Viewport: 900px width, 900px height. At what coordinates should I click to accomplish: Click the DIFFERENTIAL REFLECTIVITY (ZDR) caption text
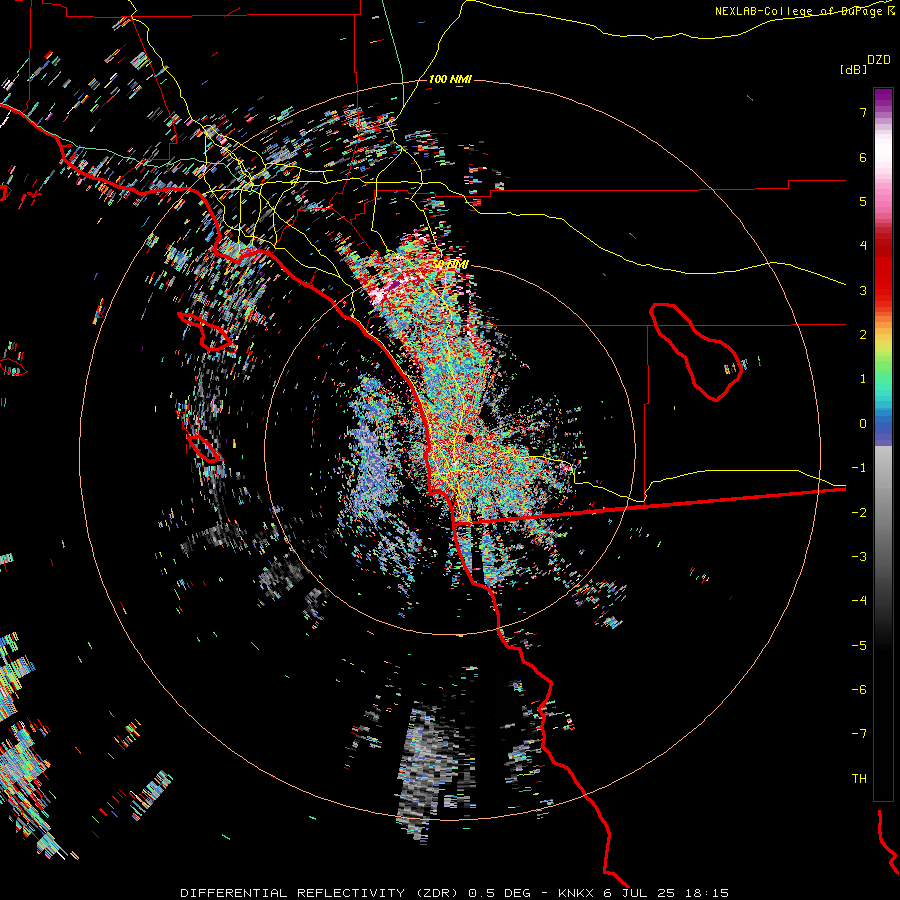coord(319,893)
